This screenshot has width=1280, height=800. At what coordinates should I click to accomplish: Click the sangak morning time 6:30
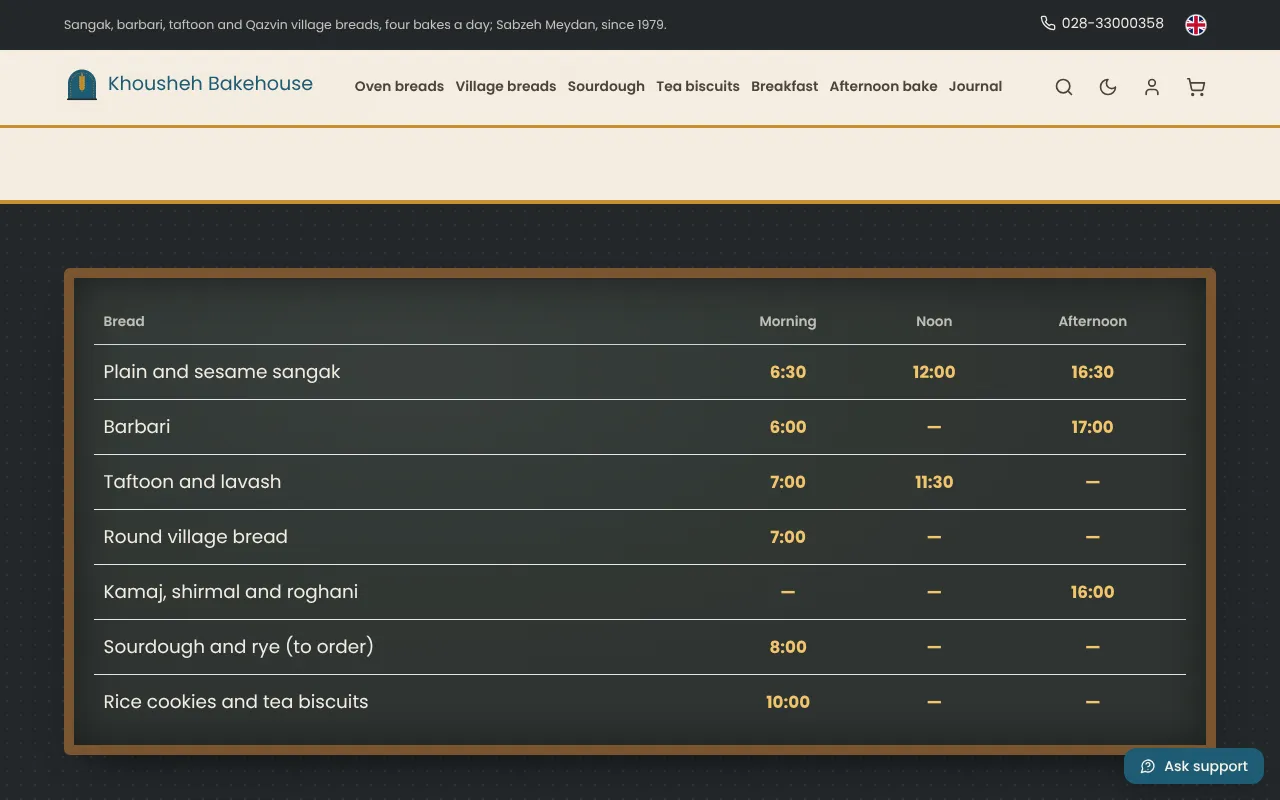point(788,372)
